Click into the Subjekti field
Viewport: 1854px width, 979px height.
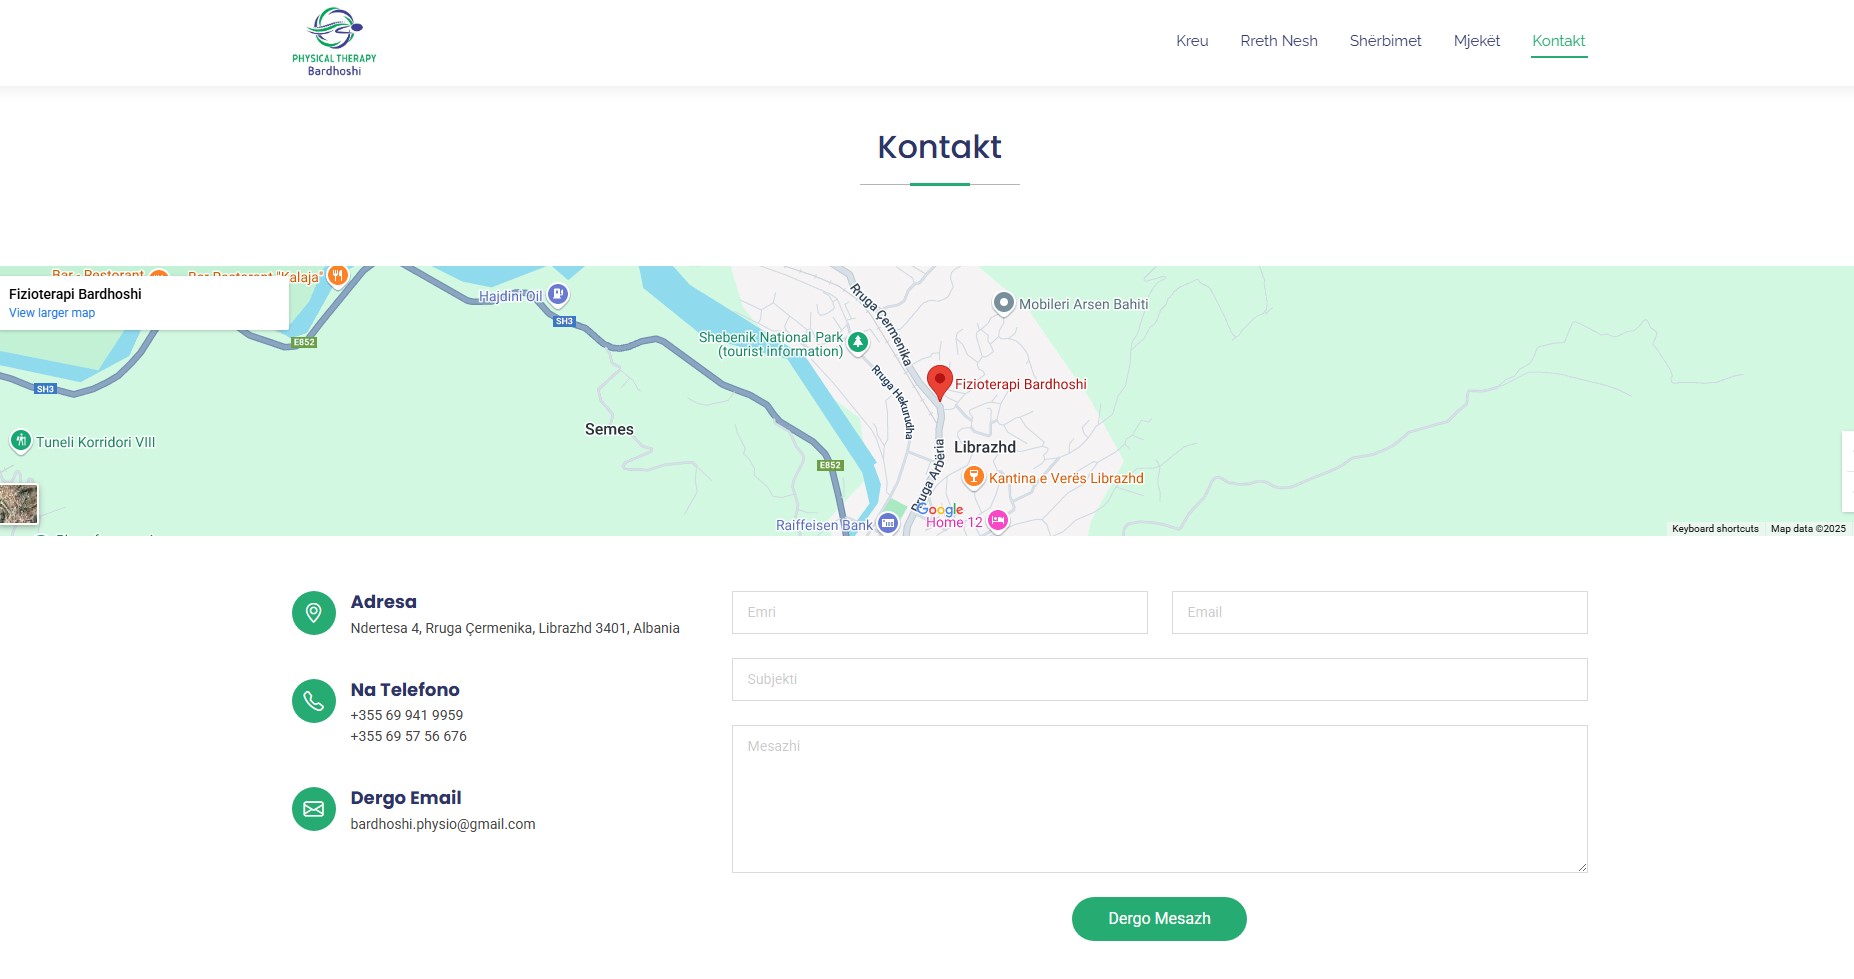pos(1159,679)
